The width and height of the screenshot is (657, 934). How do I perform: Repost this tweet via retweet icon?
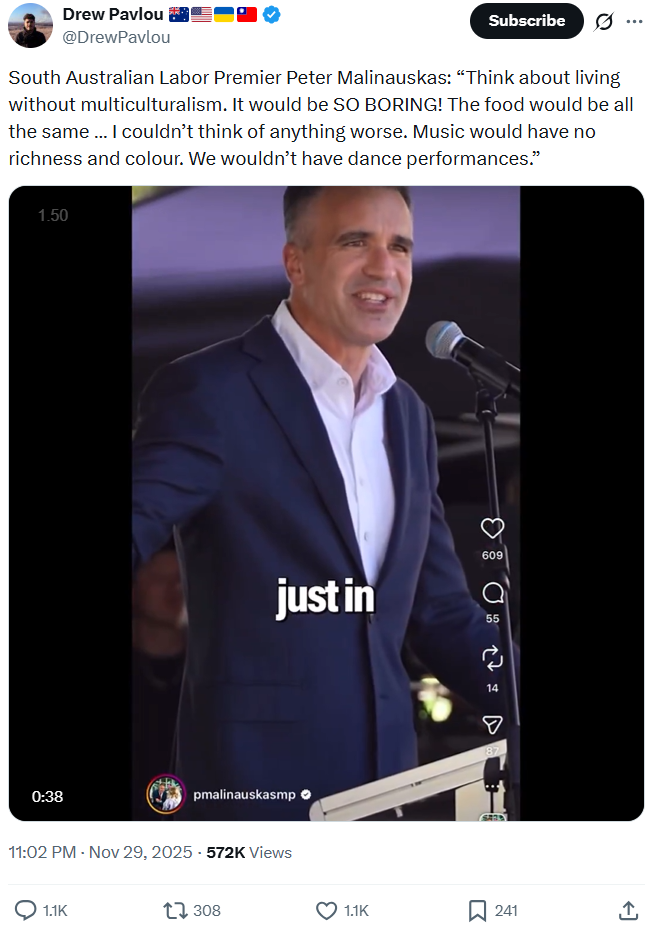pos(175,910)
